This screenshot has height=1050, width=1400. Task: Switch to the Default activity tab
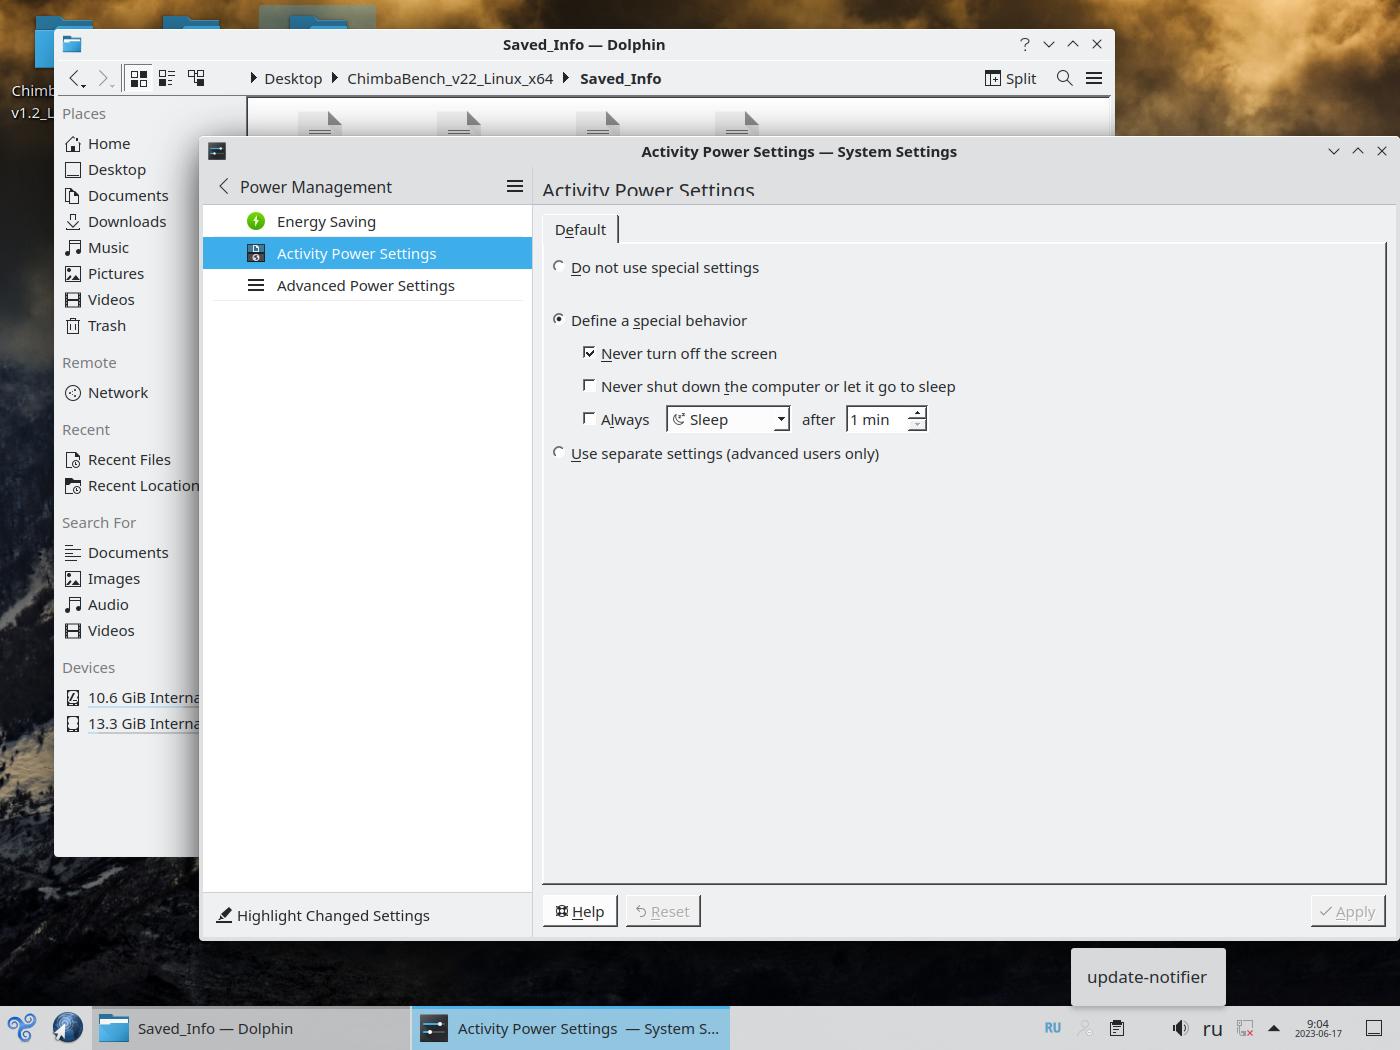[x=580, y=229]
